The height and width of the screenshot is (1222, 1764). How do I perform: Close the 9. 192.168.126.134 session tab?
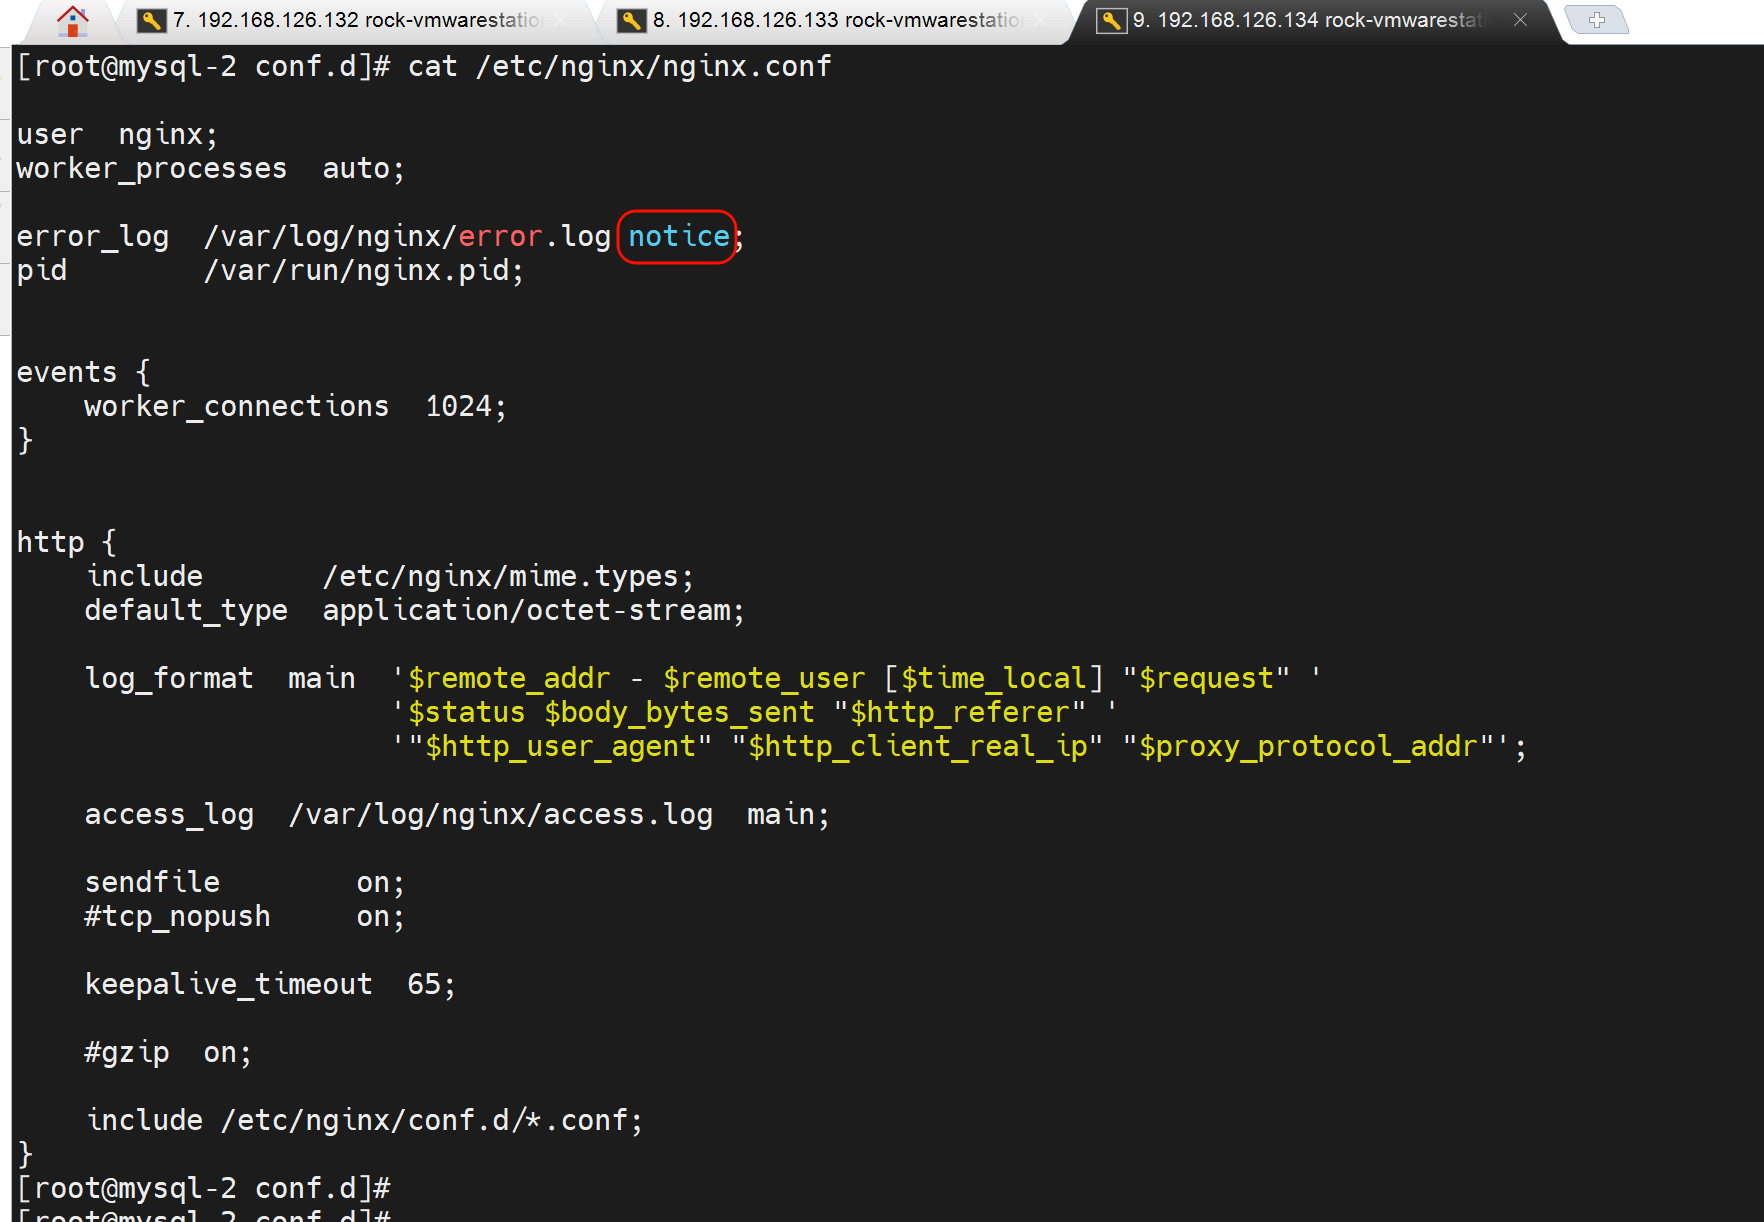[1520, 20]
